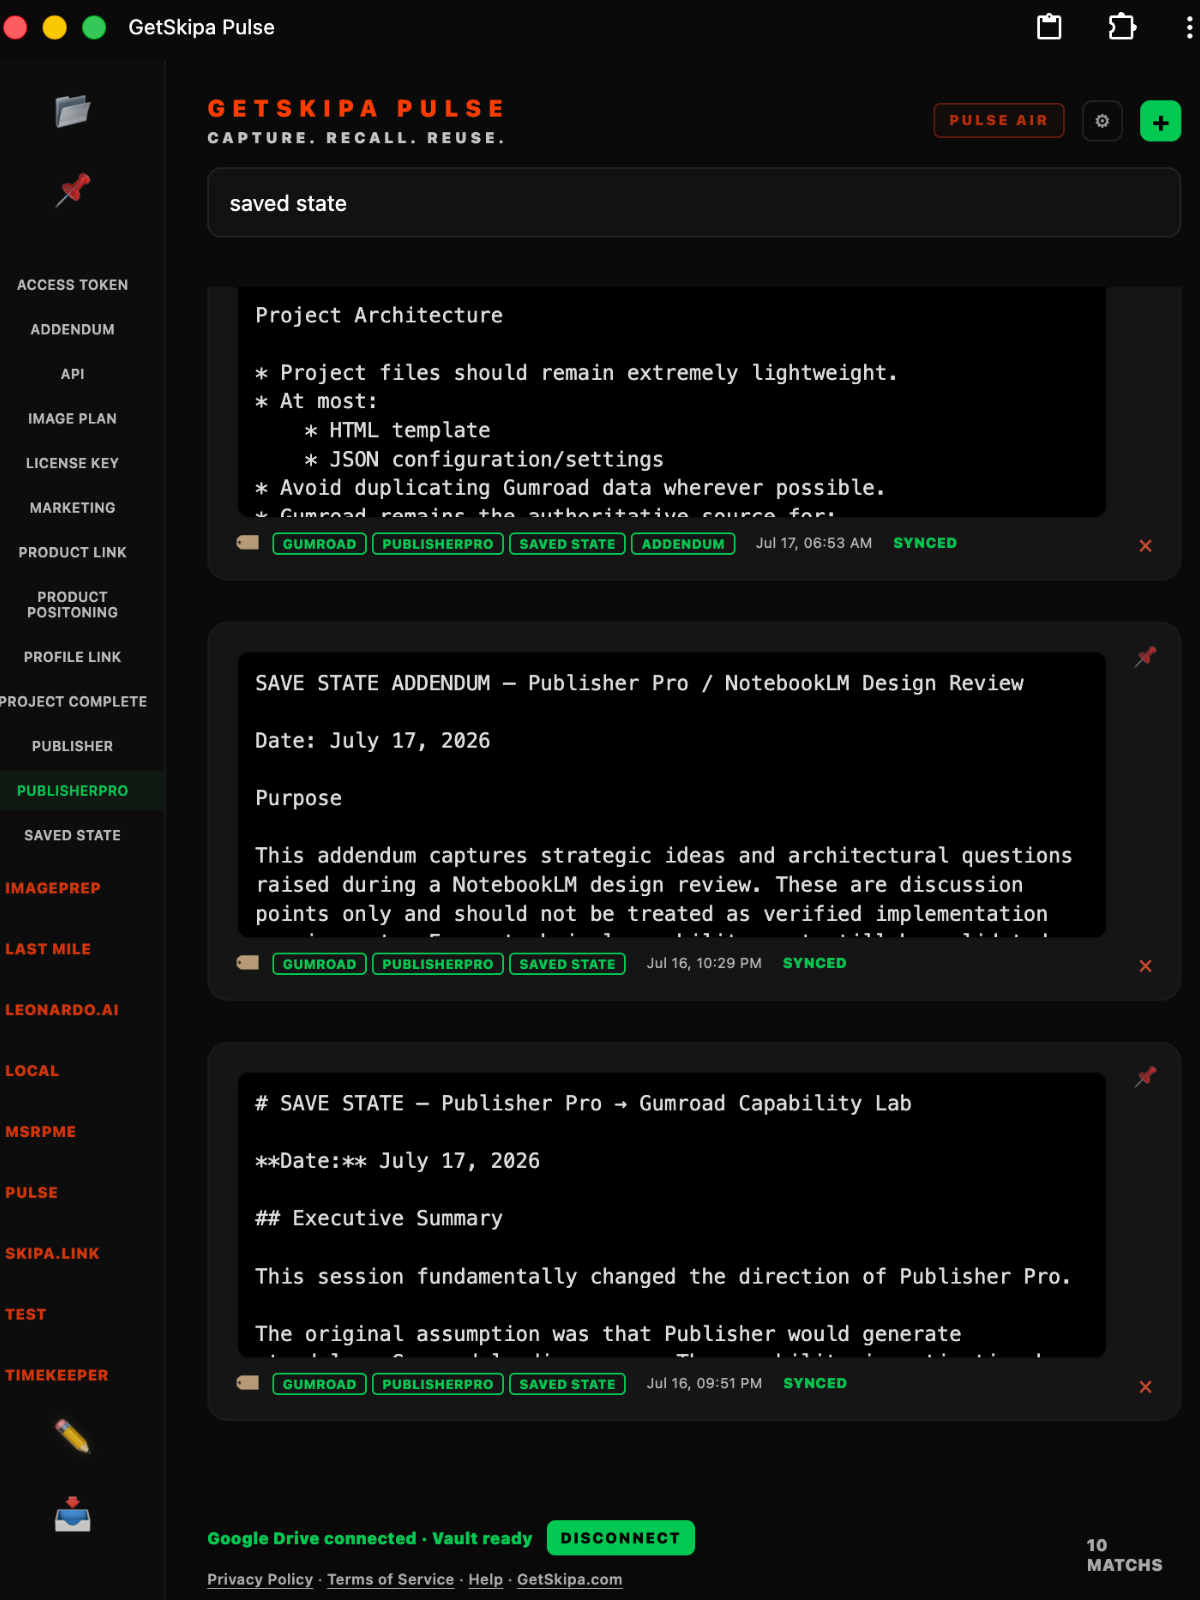Click tag icon on Jul 16, 09:51 PM note
Viewport: 1200px width, 1600px height.
click(248, 1383)
